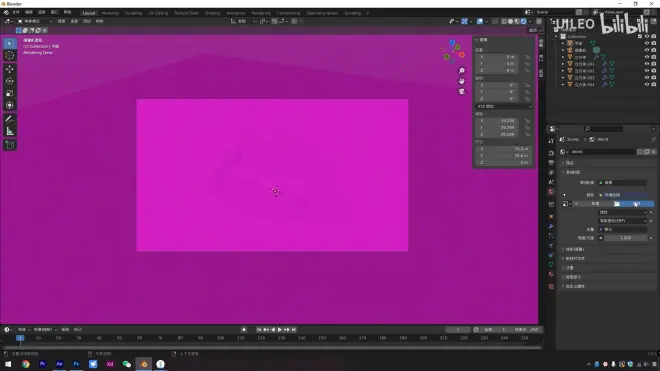Viewport: 660px width, 371px height.
Task: Click the timeline Play button
Action: [279, 330]
